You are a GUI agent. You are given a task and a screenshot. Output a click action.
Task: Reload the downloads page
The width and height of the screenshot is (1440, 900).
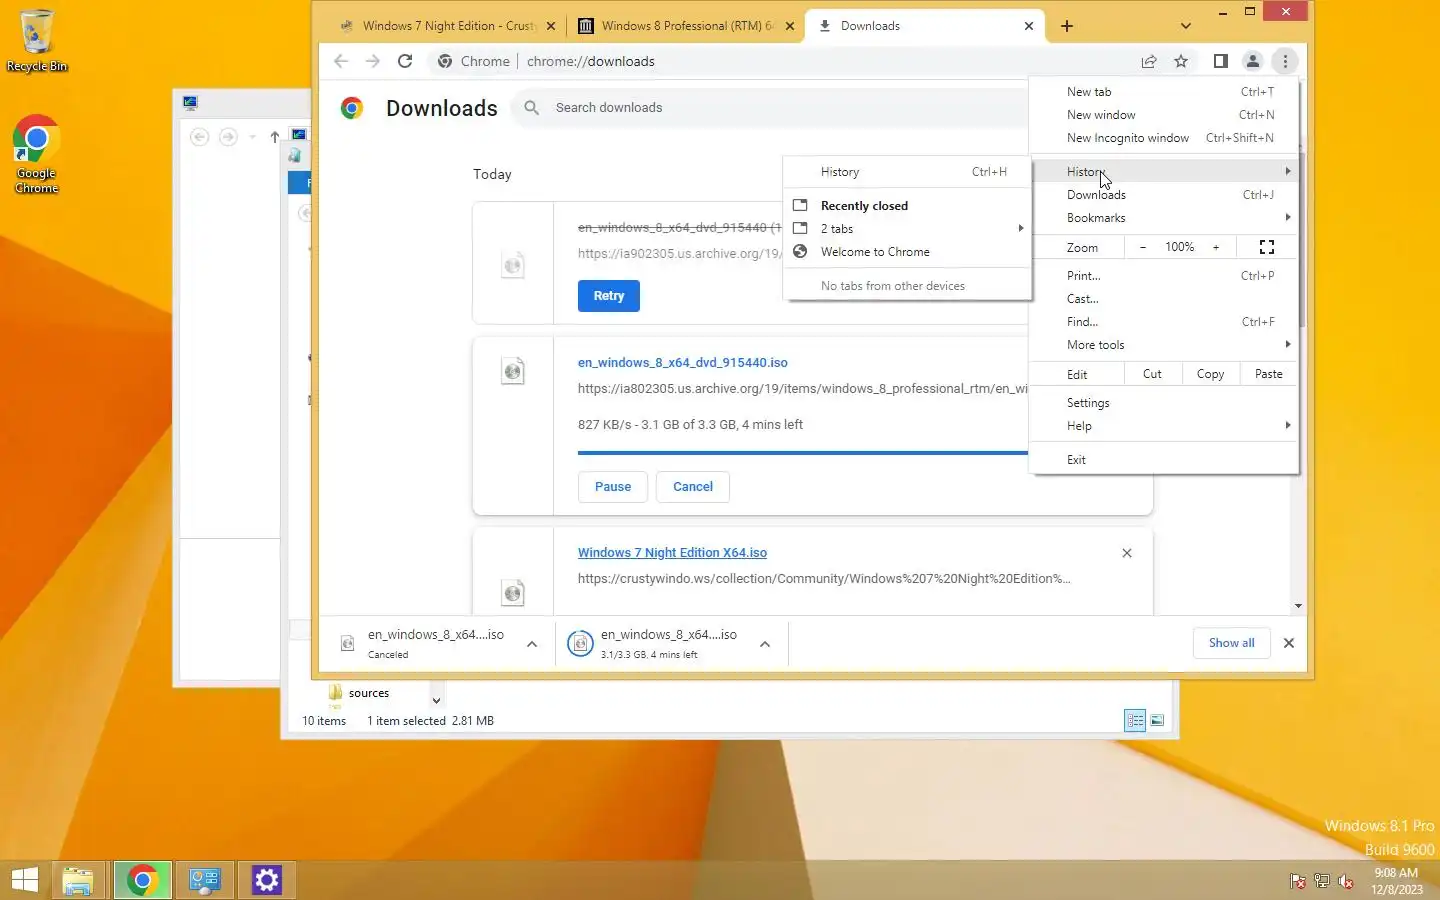click(405, 61)
